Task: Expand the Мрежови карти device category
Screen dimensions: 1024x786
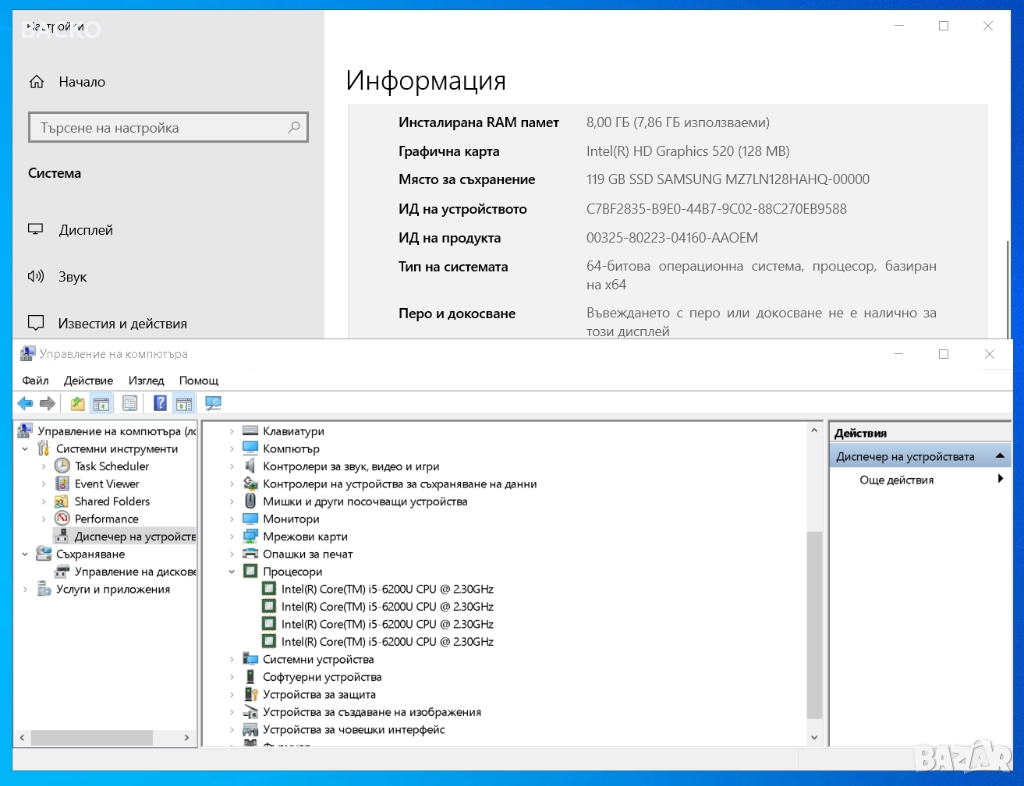Action: 232,537
